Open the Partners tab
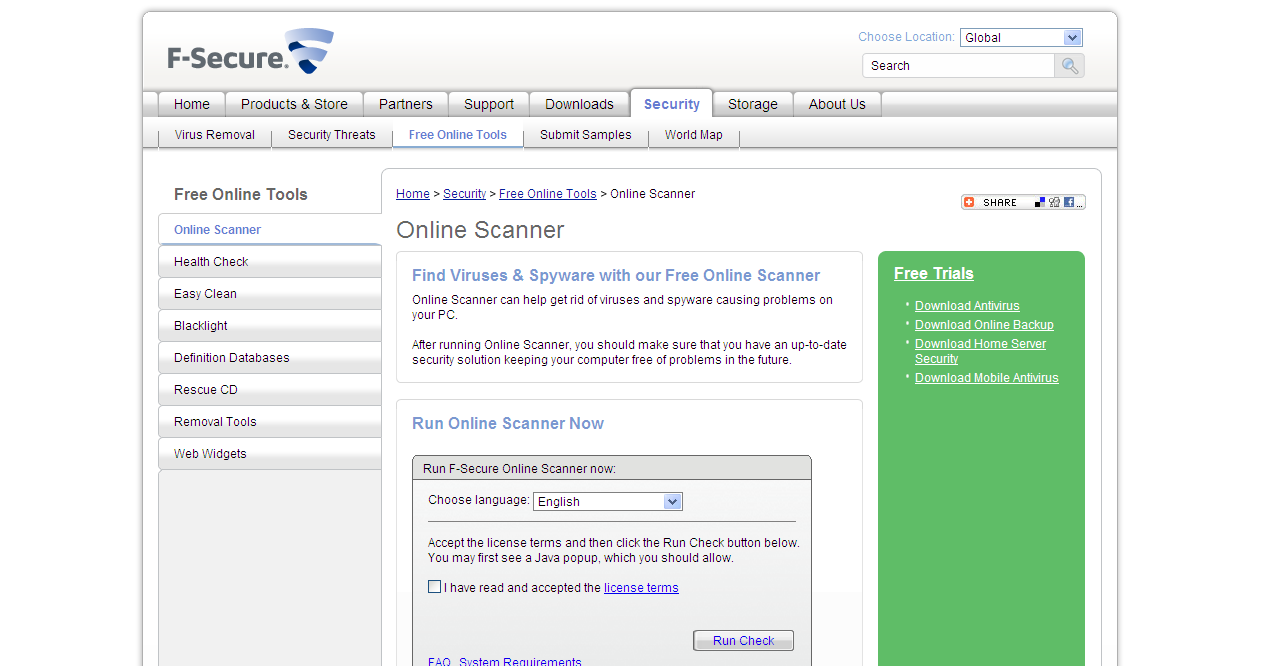This screenshot has height=666, width=1261. click(x=406, y=104)
